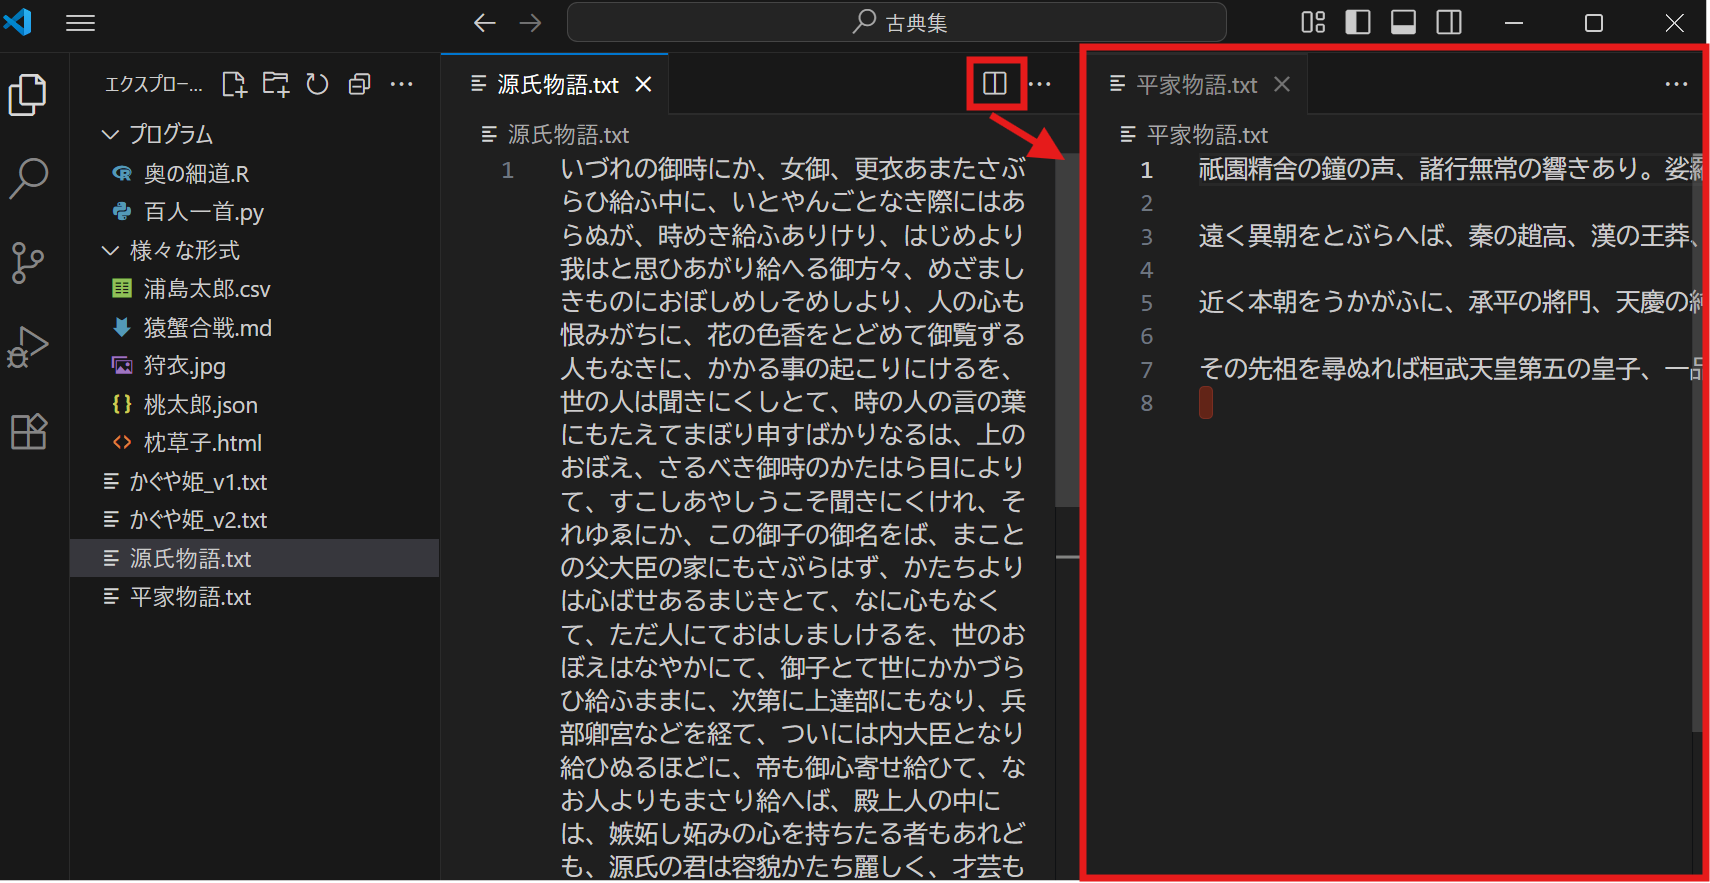This screenshot has height=883, width=1710.
Task: Click line 7 text その先祖を尋ぬれば
Action: (x=1310, y=370)
